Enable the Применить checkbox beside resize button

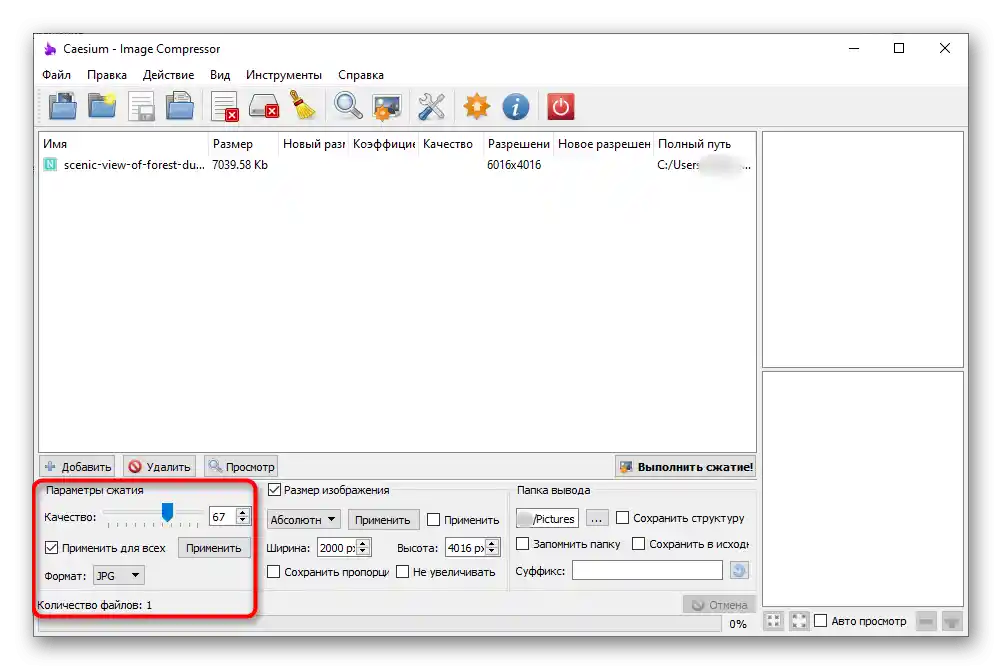click(433, 519)
